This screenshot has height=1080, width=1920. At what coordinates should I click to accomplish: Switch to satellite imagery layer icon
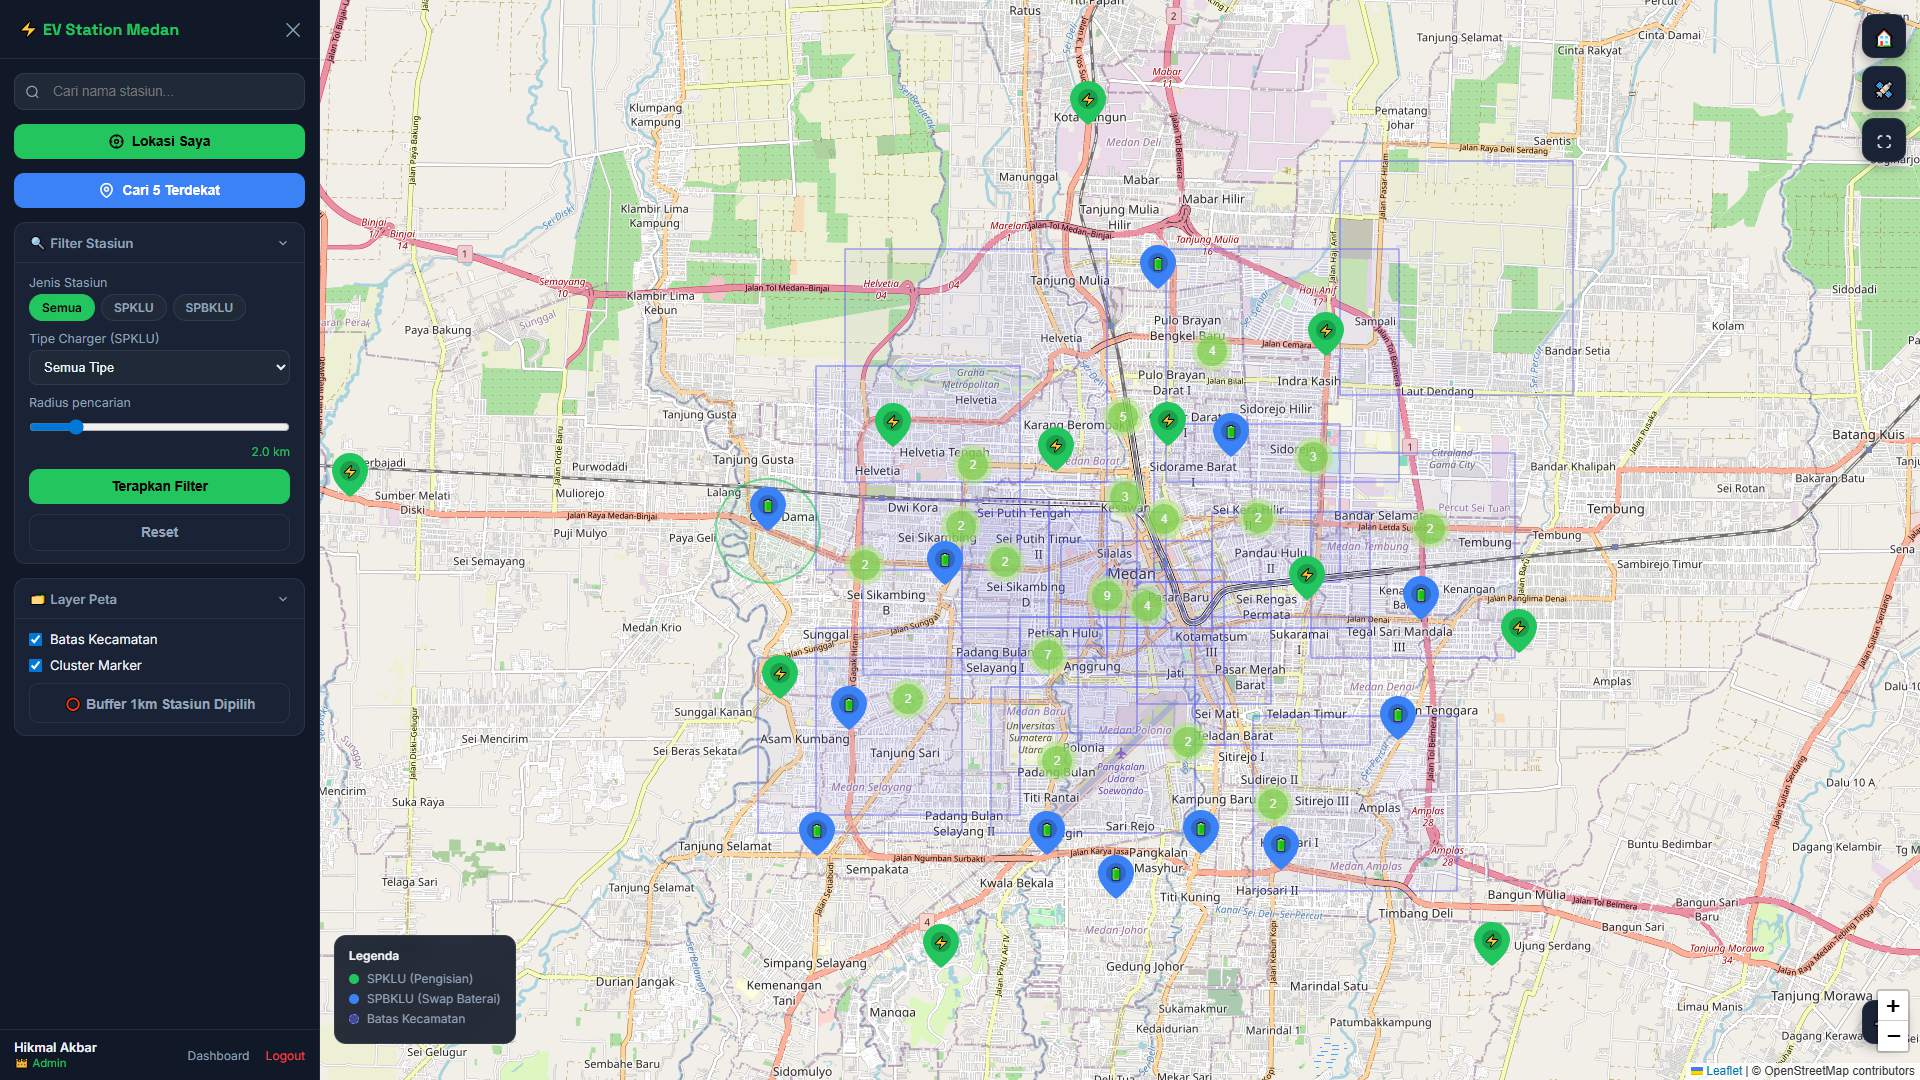click(x=1884, y=90)
